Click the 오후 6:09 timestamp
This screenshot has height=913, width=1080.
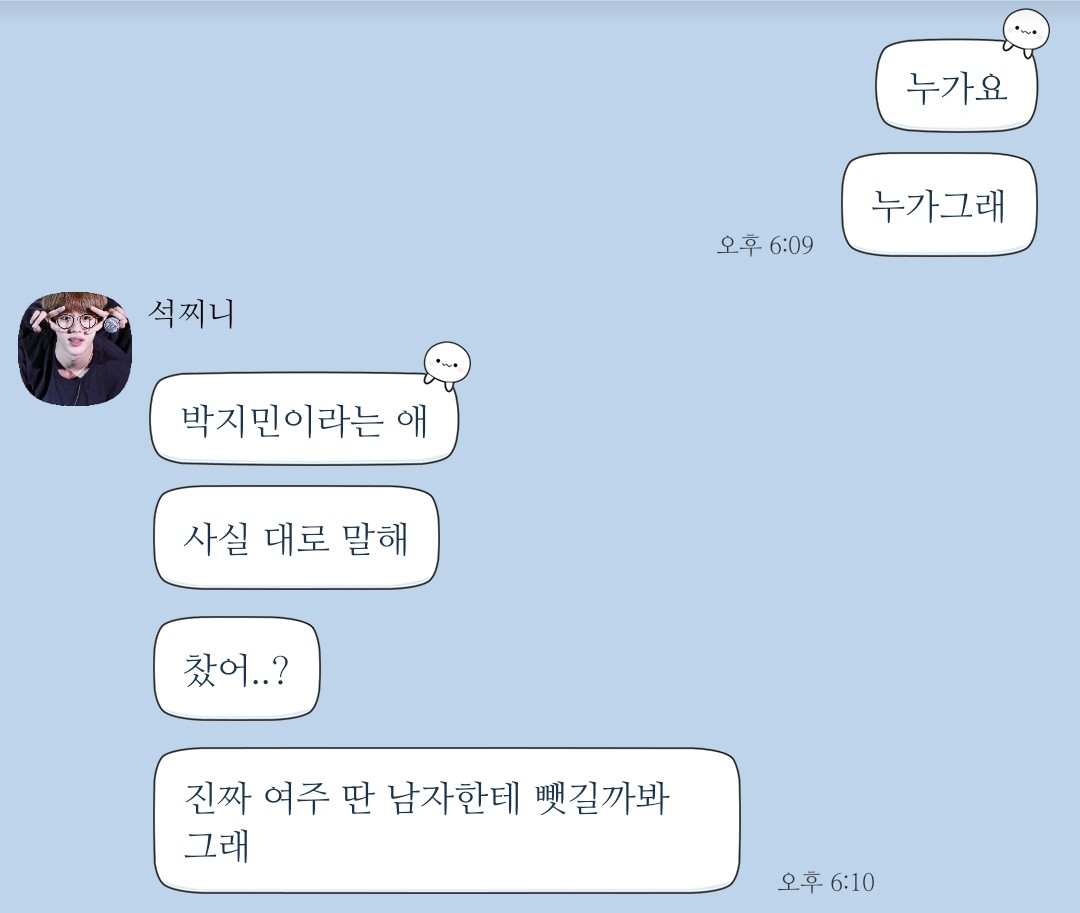[765, 244]
